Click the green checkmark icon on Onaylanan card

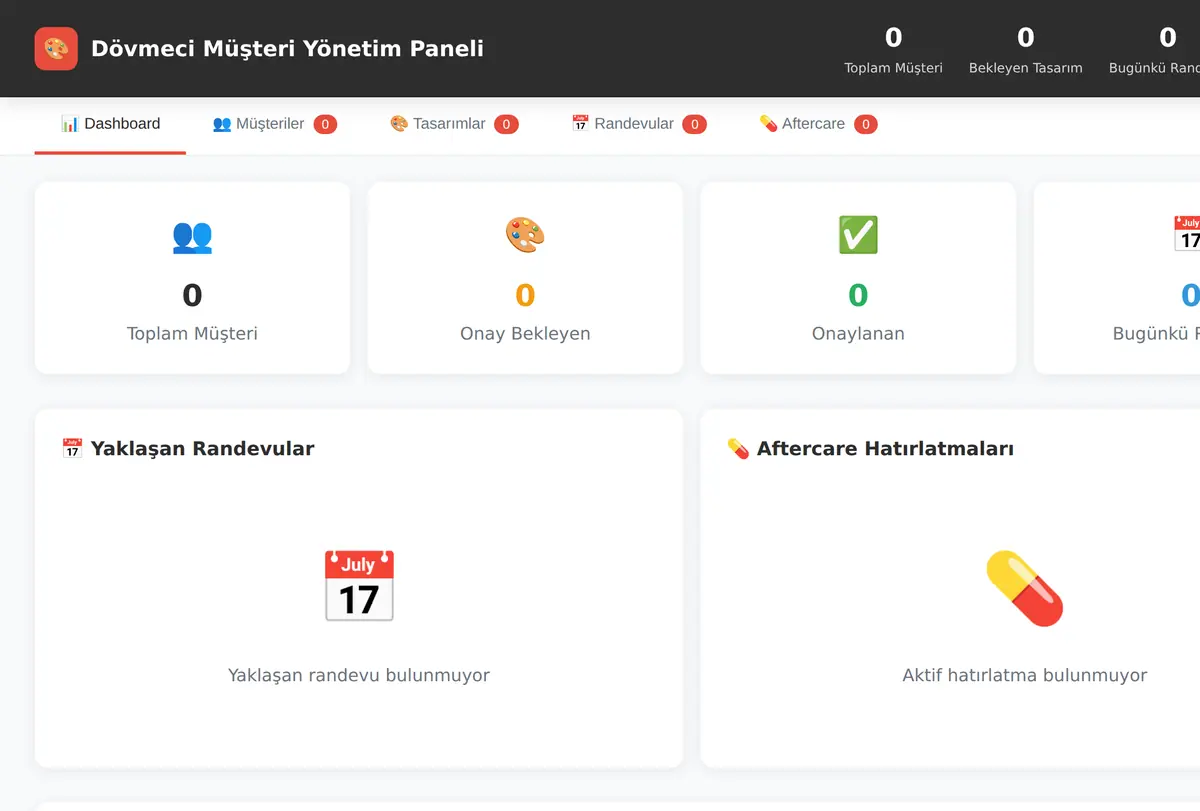pos(858,236)
